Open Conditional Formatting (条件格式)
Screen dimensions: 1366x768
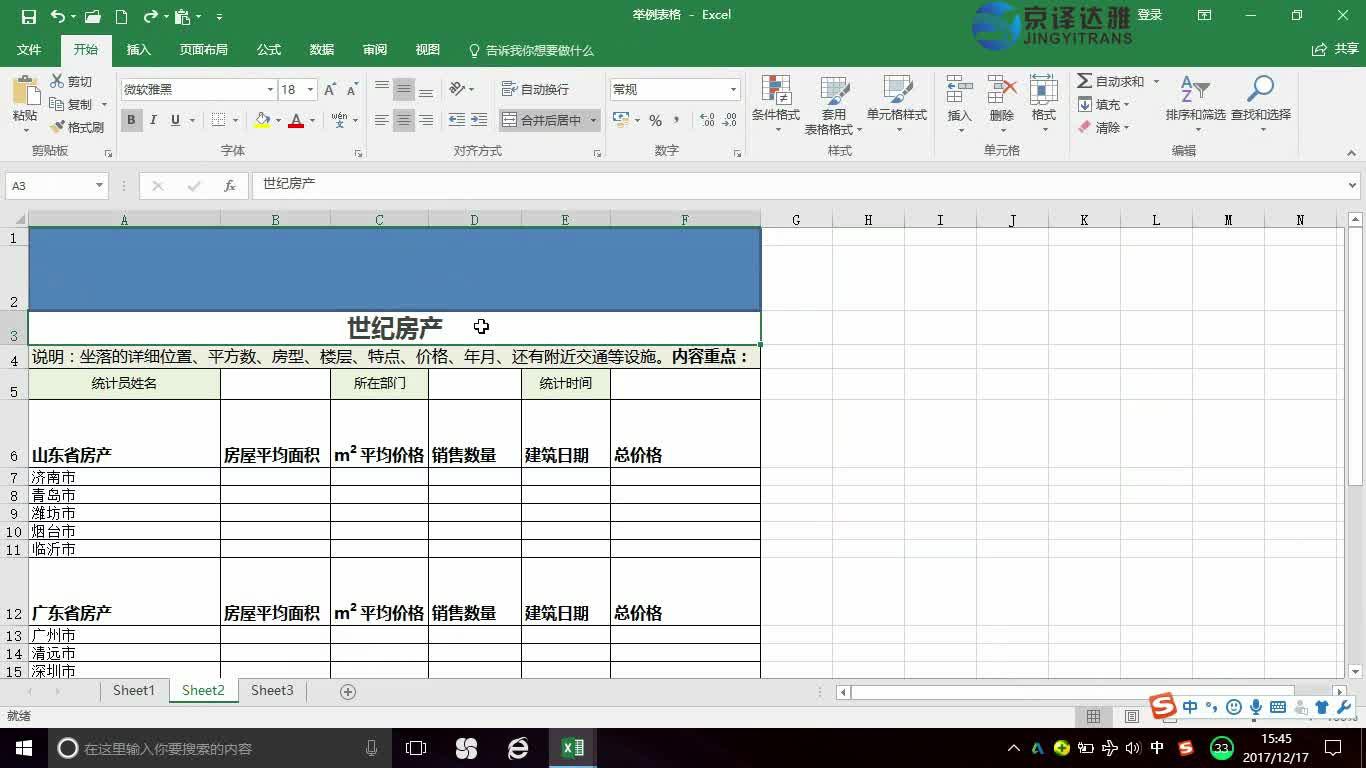point(776,104)
